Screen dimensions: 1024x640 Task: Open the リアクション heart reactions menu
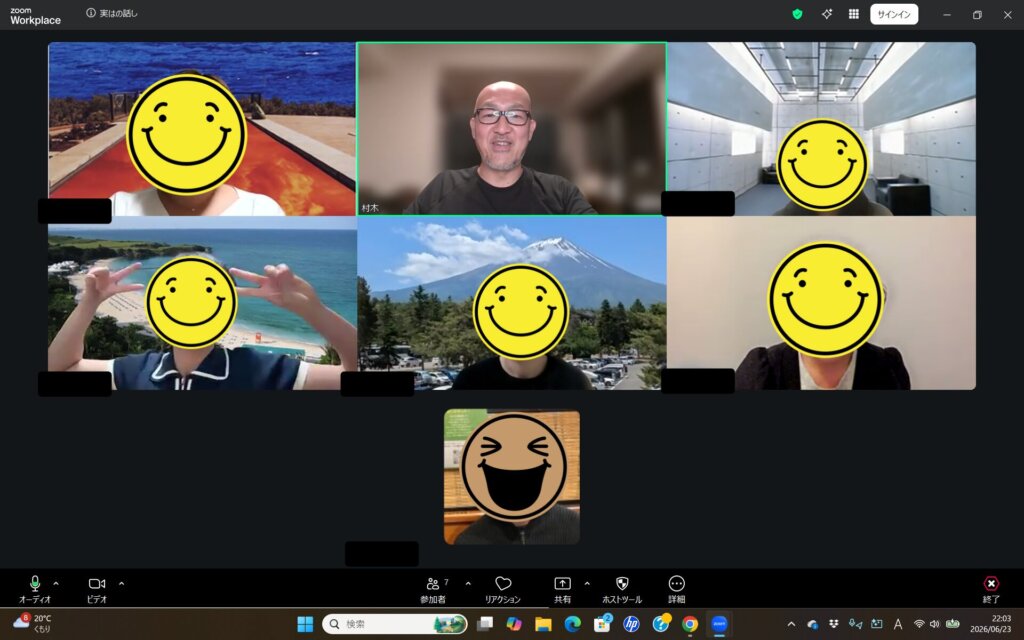click(x=503, y=589)
